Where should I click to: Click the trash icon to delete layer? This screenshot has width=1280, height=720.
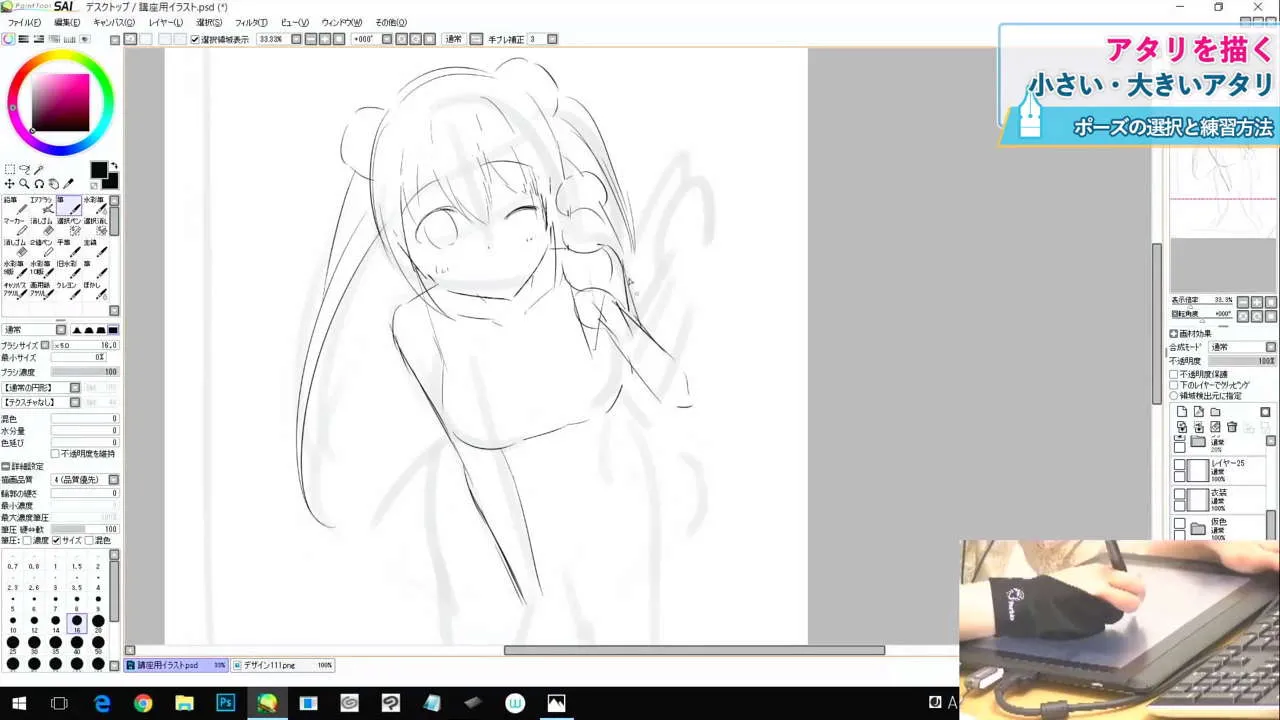pos(1232,428)
